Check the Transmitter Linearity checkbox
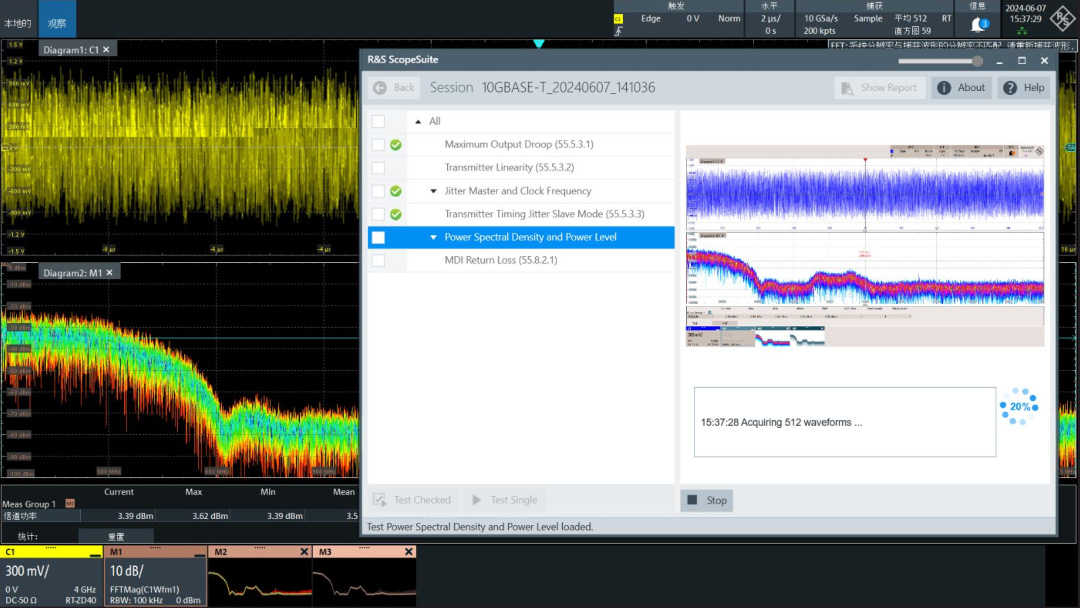 coord(378,167)
